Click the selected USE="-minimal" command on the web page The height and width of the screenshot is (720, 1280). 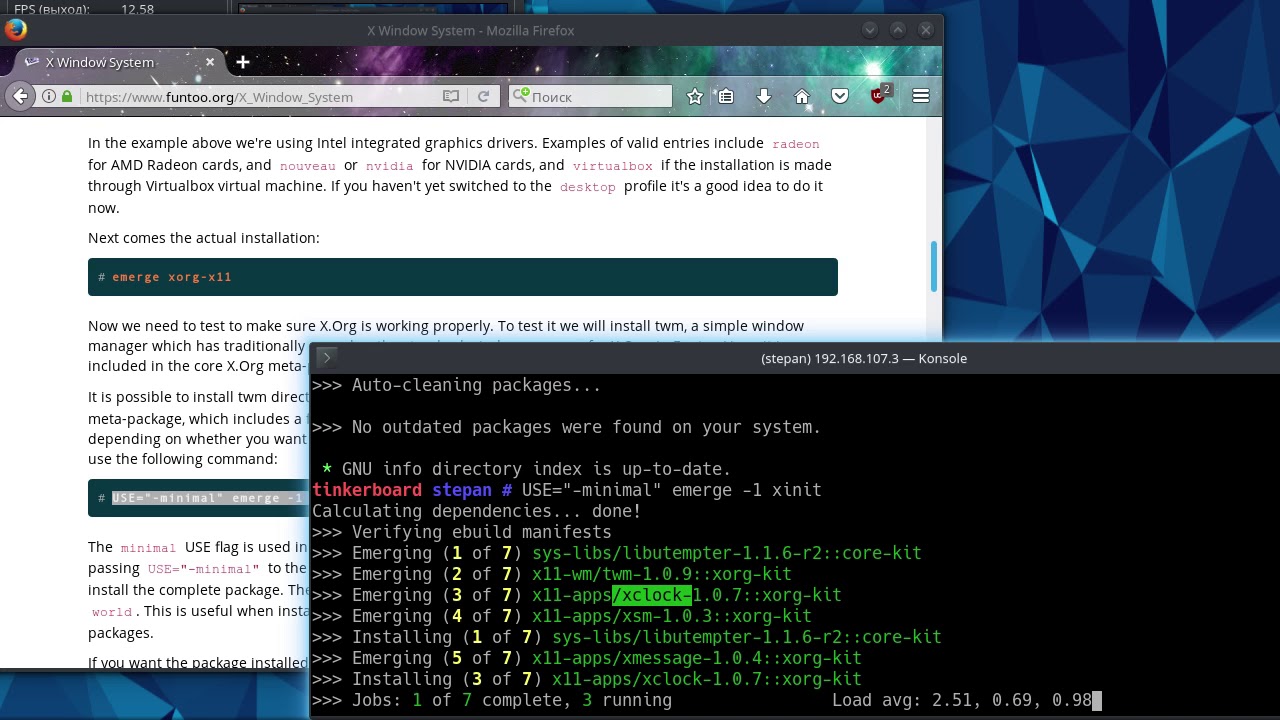tap(207, 498)
